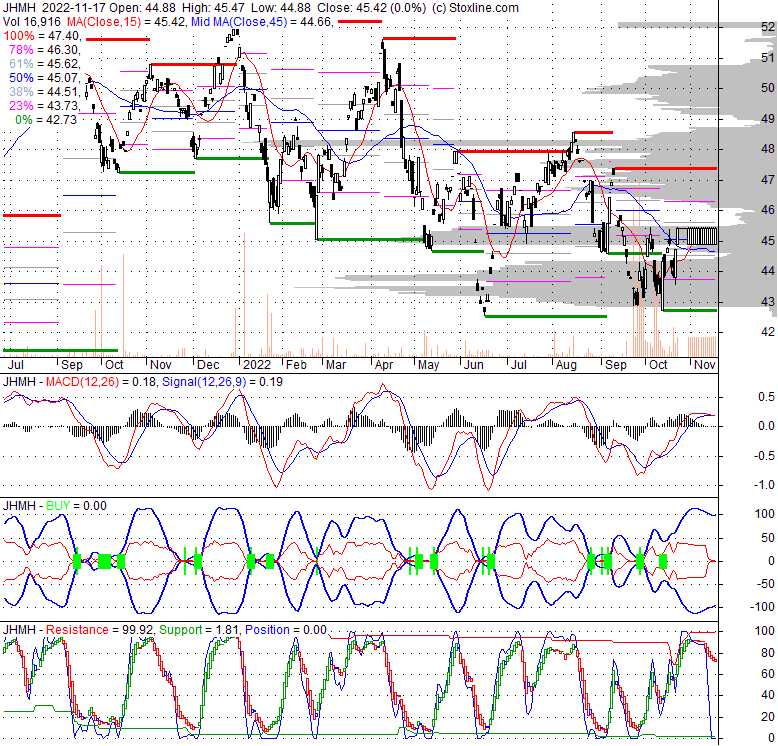Click the High: 45.47 value

(213, 8)
